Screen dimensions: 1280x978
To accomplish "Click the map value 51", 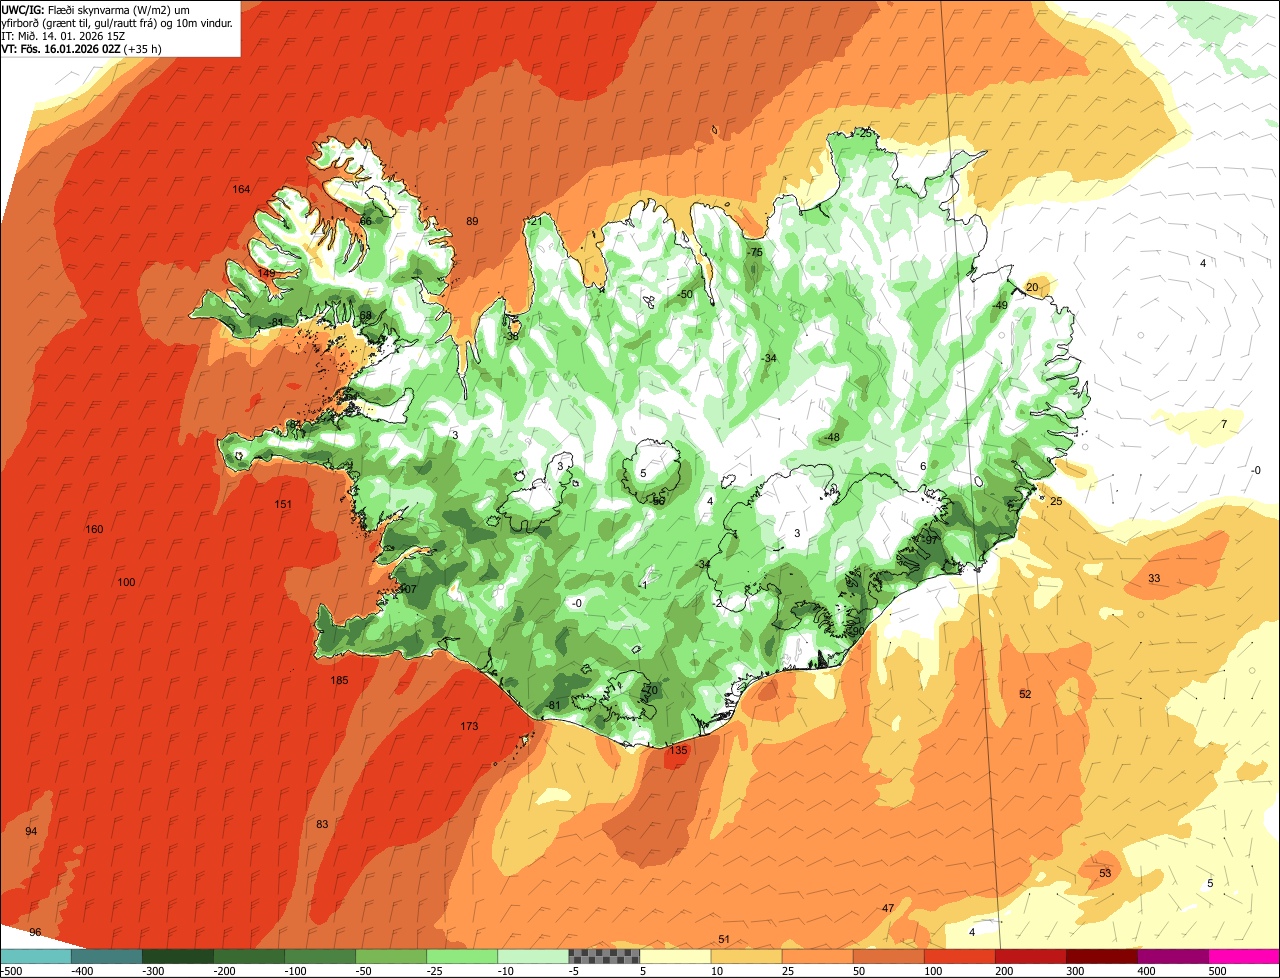I will (724, 939).
